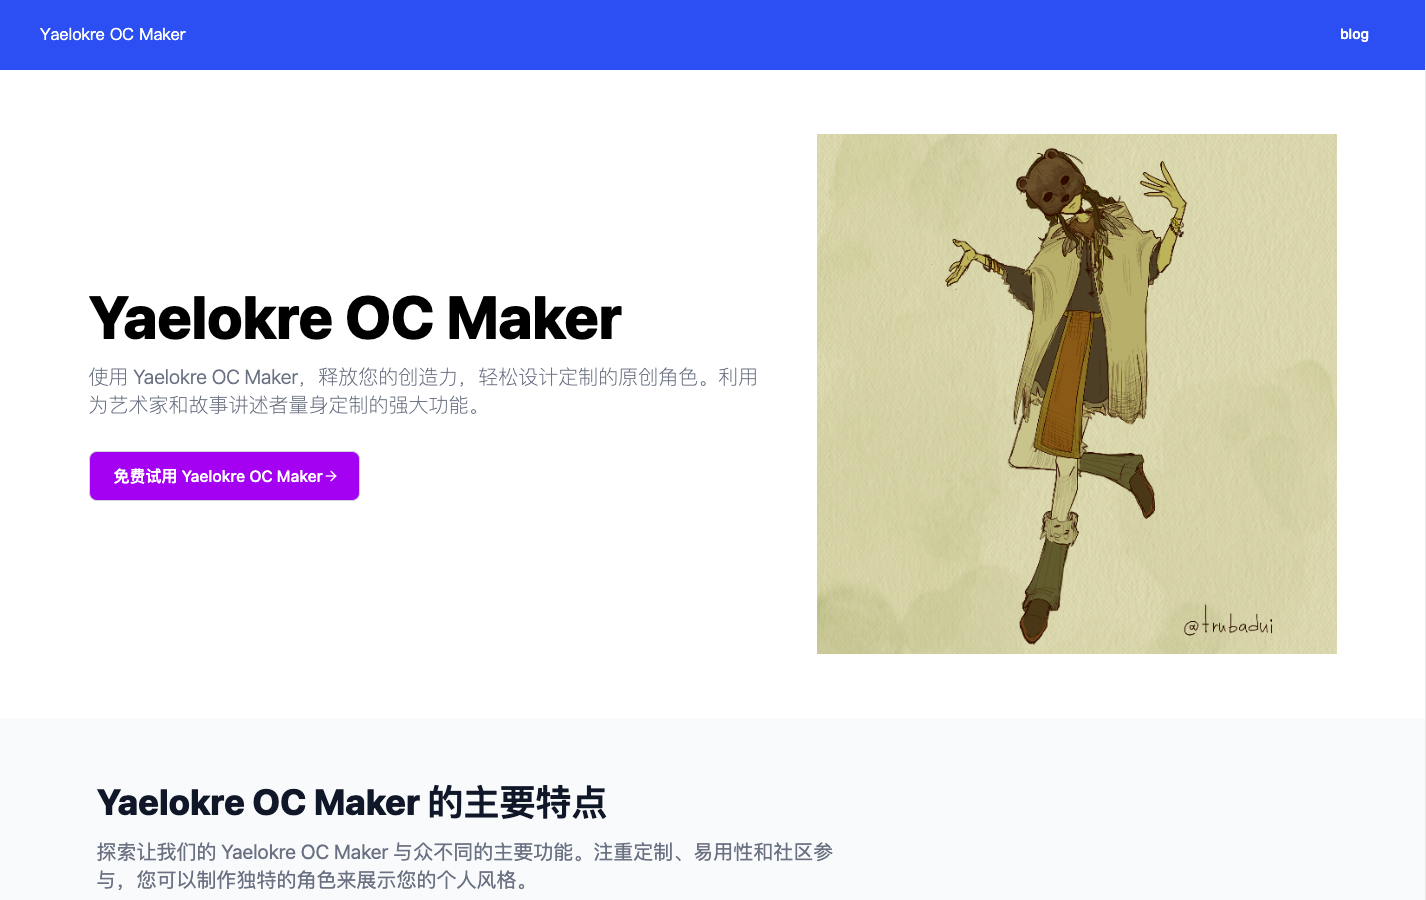Click the phrase 强大功能 in hero description

(x=428, y=405)
